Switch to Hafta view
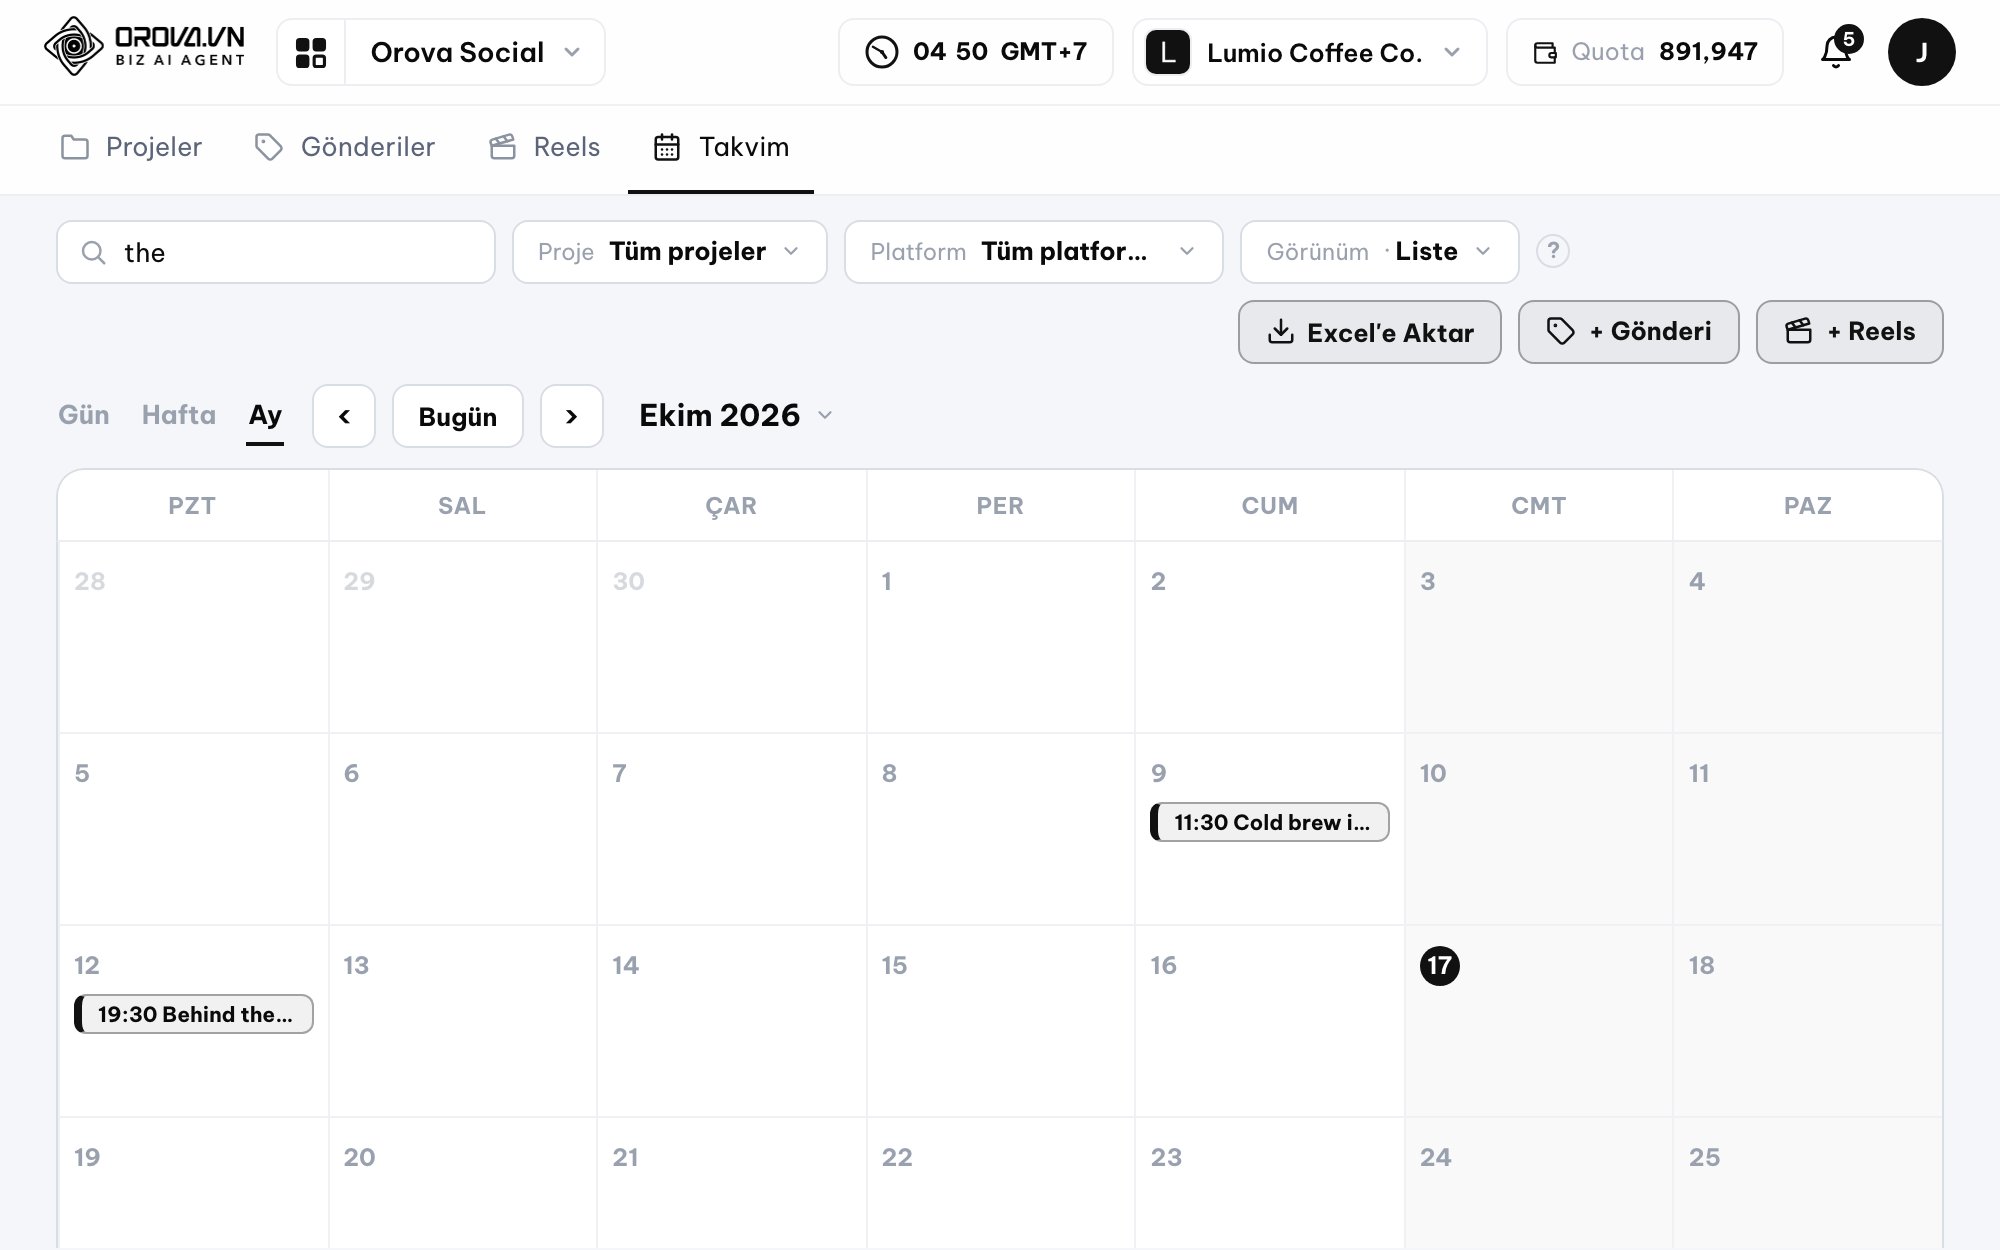This screenshot has height=1250, width=2000. pos(179,415)
